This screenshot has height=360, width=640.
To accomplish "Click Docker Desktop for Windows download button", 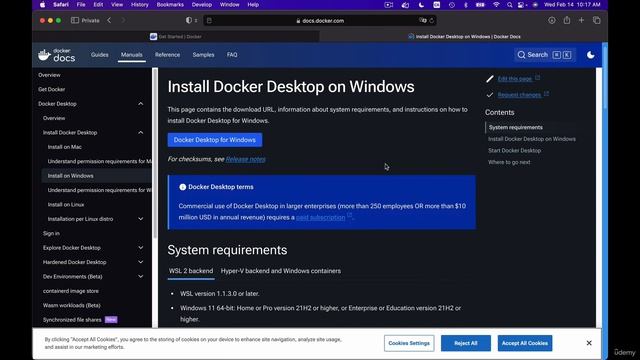I will [x=215, y=140].
